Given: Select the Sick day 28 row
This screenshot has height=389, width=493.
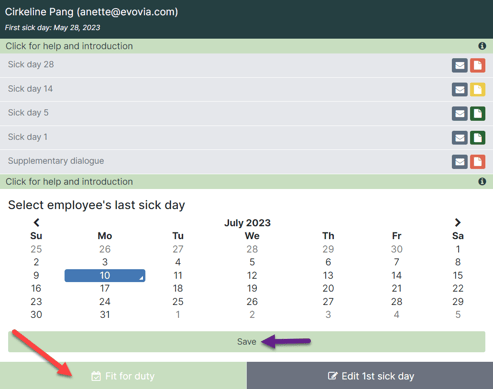Looking at the screenshot, I should [246, 65].
